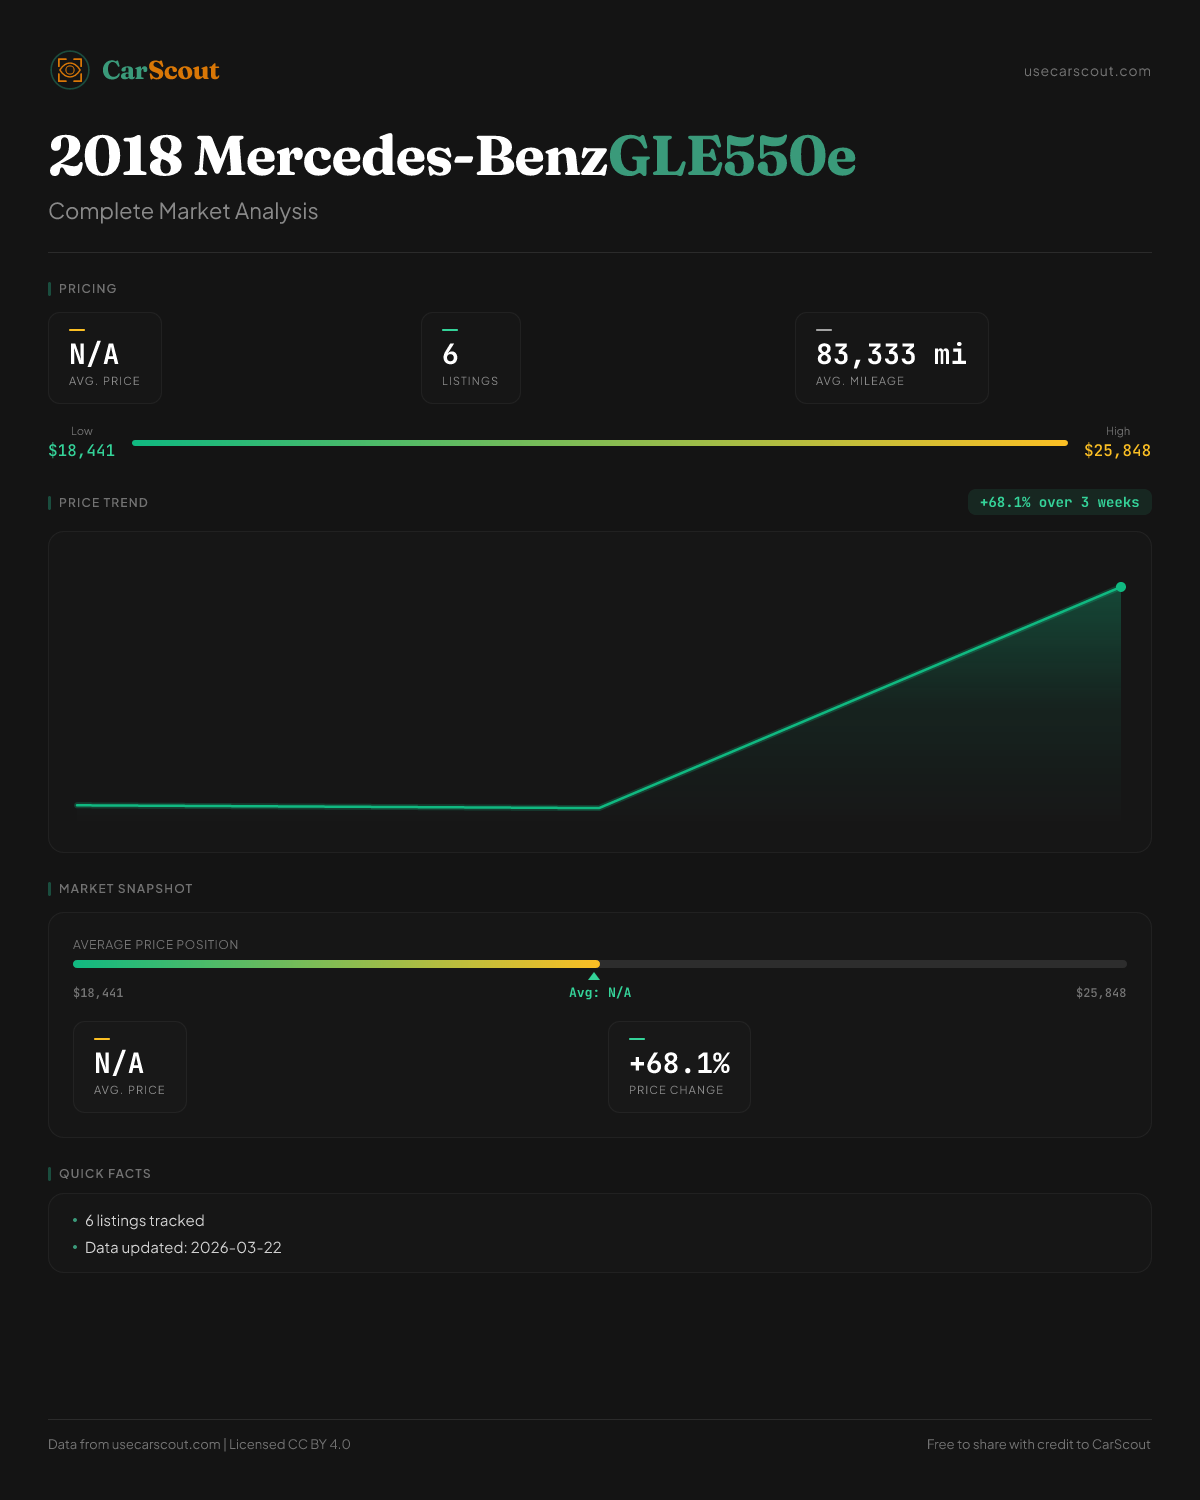Click the Data updated 2026-03-22 fact
This screenshot has height=1500, width=1200.
tap(183, 1248)
